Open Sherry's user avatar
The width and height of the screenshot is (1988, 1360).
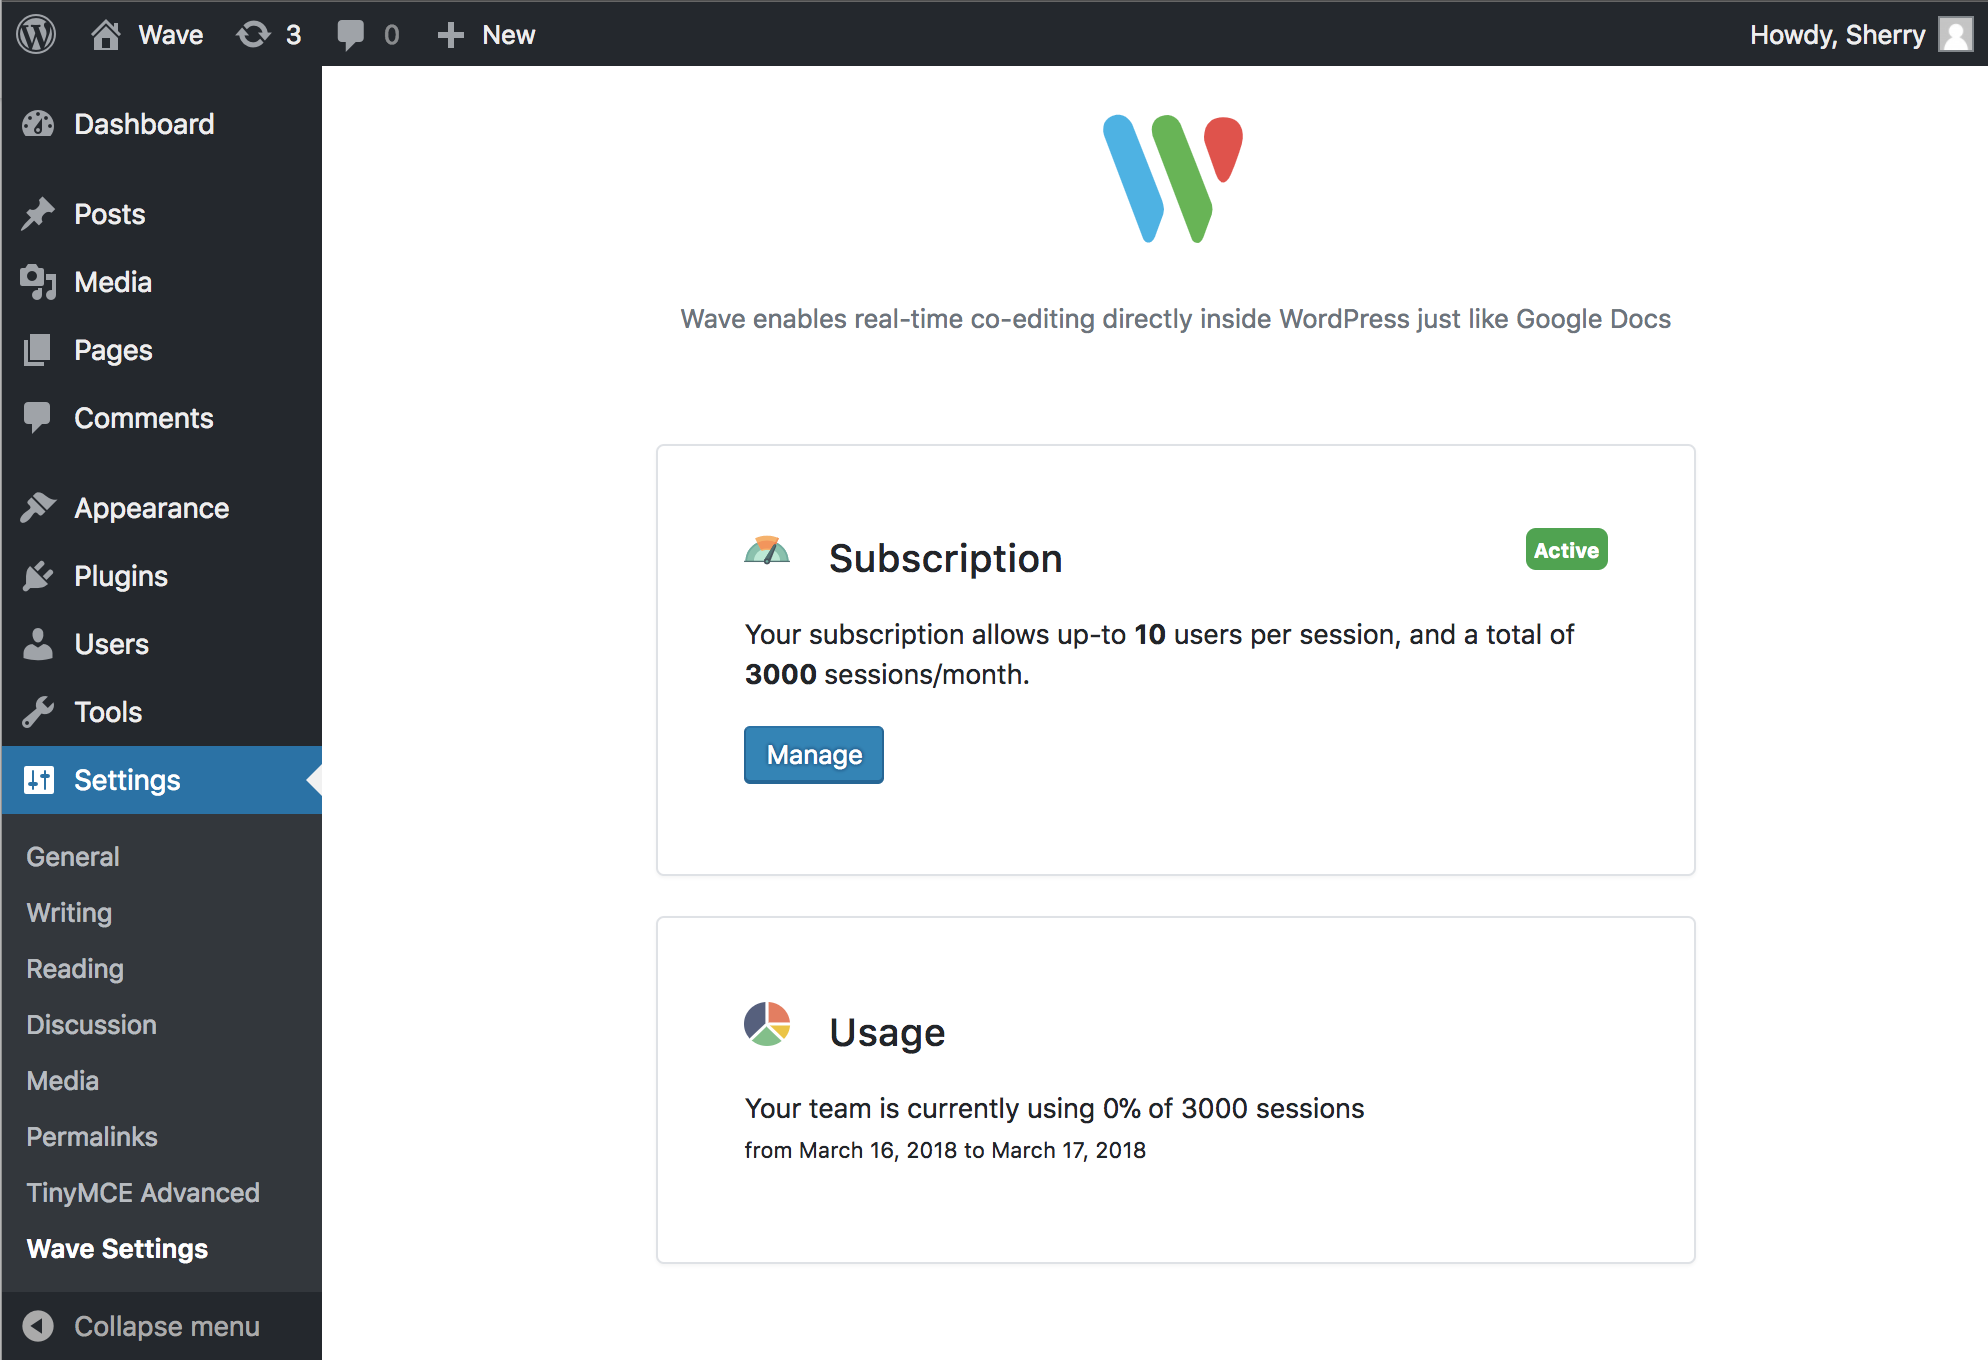pos(1956,35)
